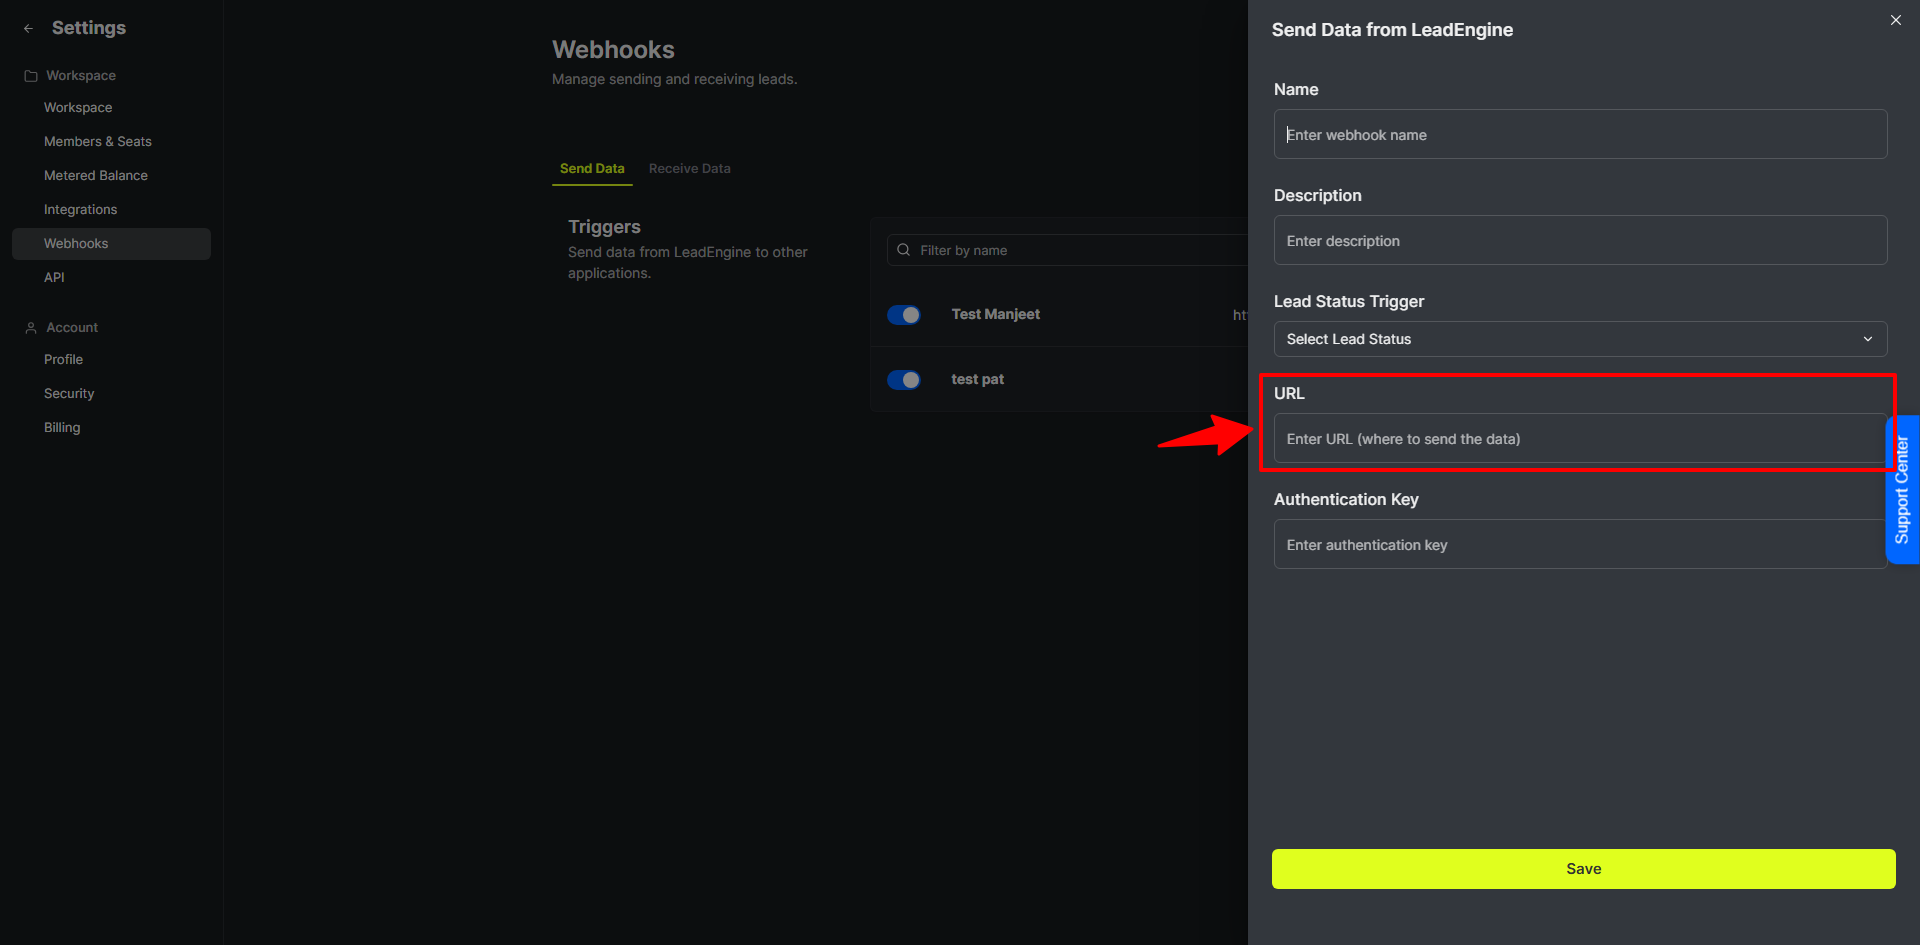Image resolution: width=1920 pixels, height=945 pixels.
Task: Toggle the test pat webhook switch
Action: click(x=904, y=380)
